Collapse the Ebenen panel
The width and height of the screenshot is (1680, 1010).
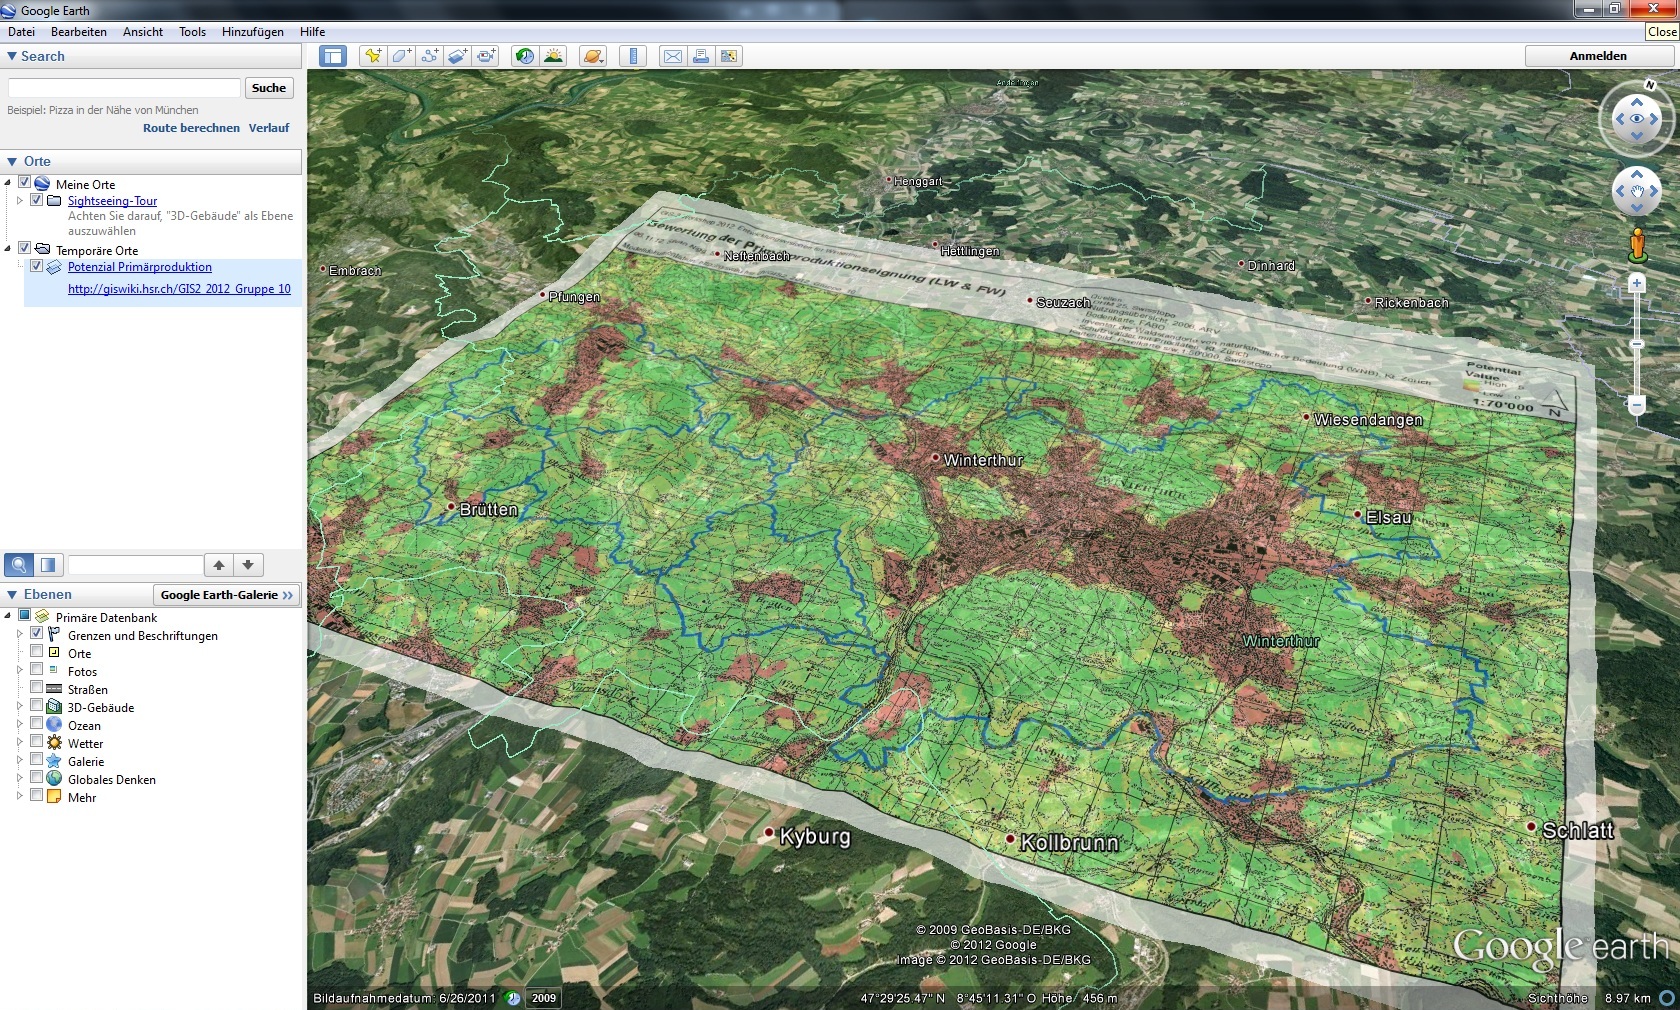point(10,594)
